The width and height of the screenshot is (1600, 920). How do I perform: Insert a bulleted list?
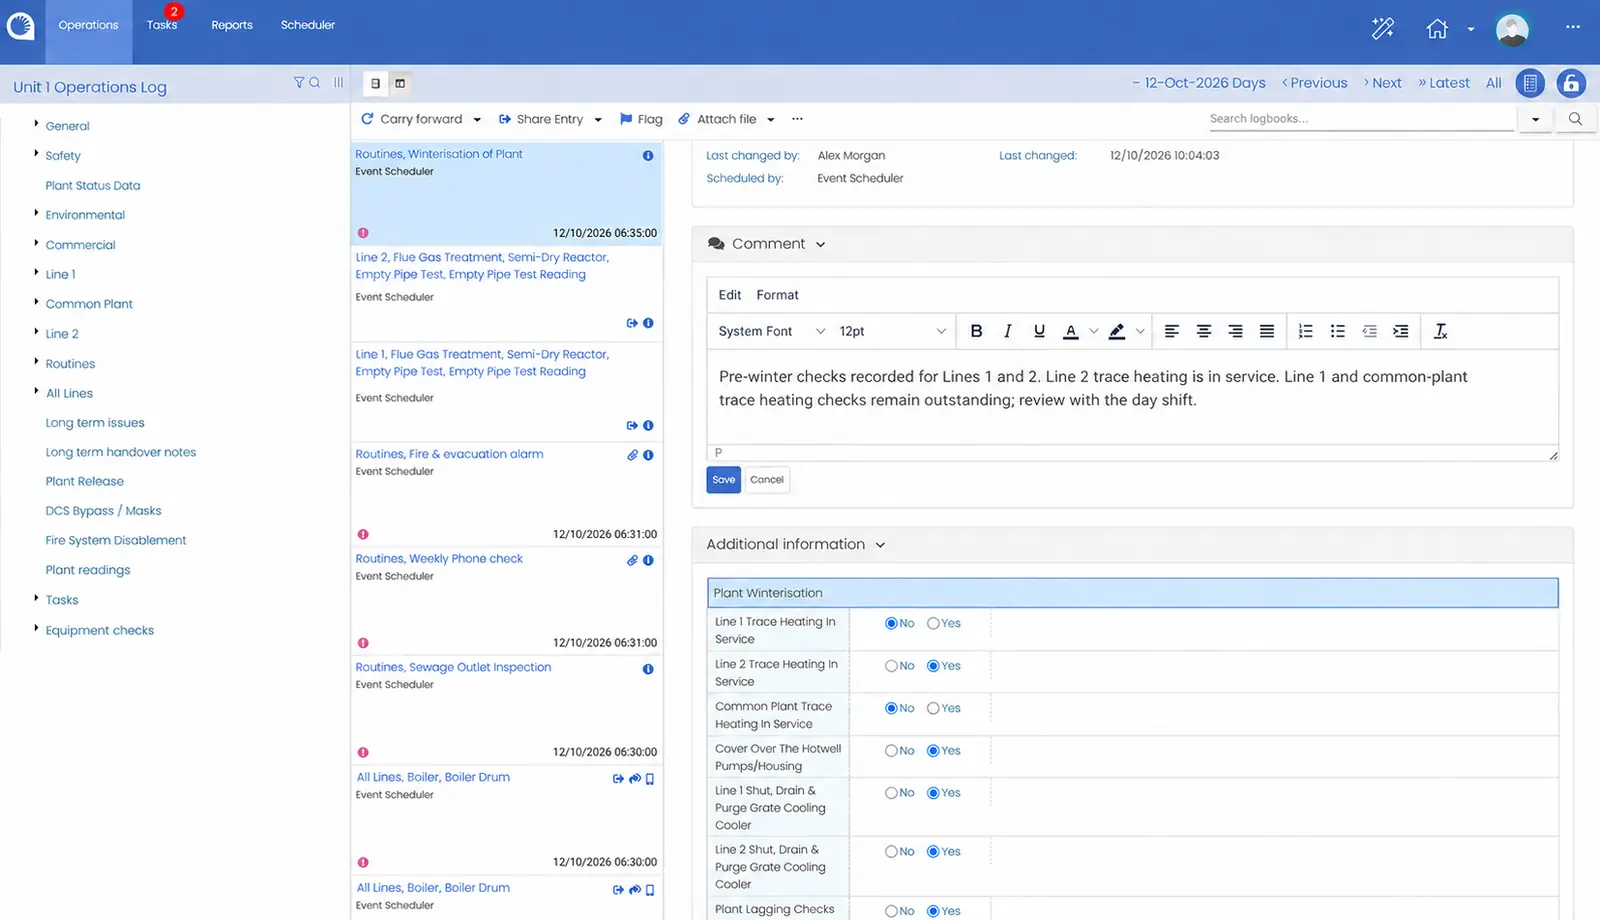point(1338,331)
